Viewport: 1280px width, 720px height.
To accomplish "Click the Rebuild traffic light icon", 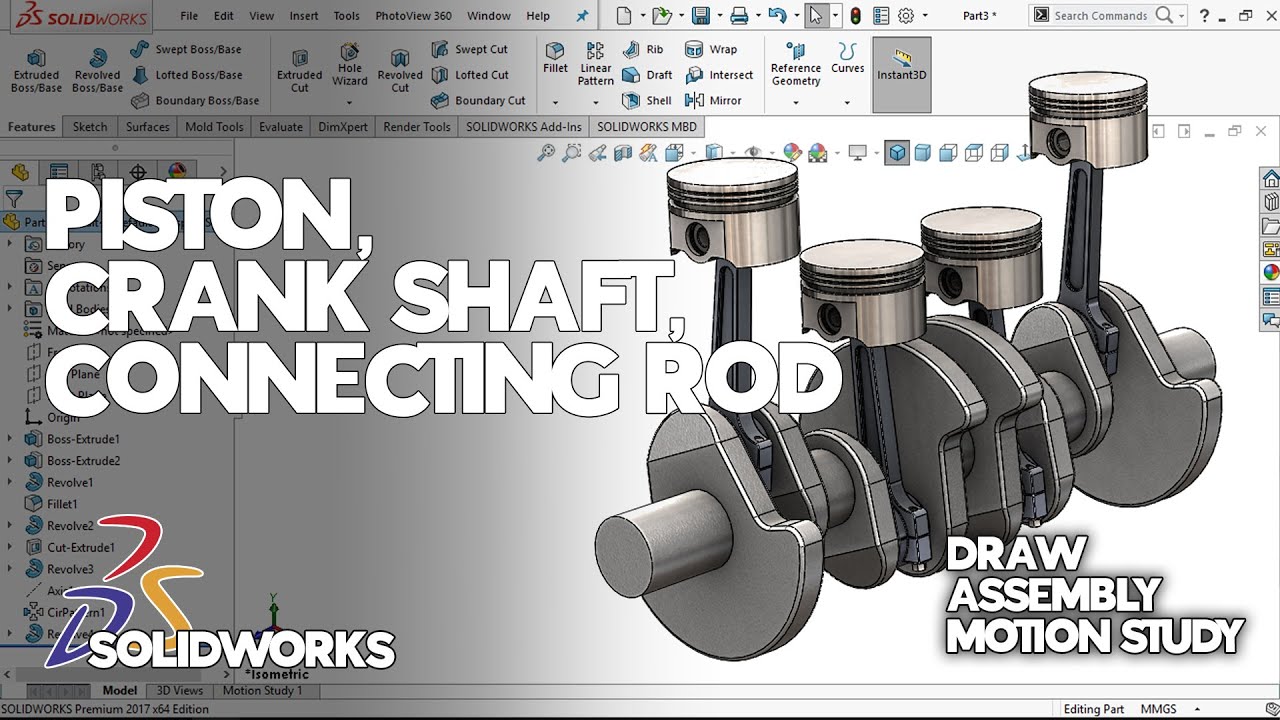I will [x=855, y=16].
